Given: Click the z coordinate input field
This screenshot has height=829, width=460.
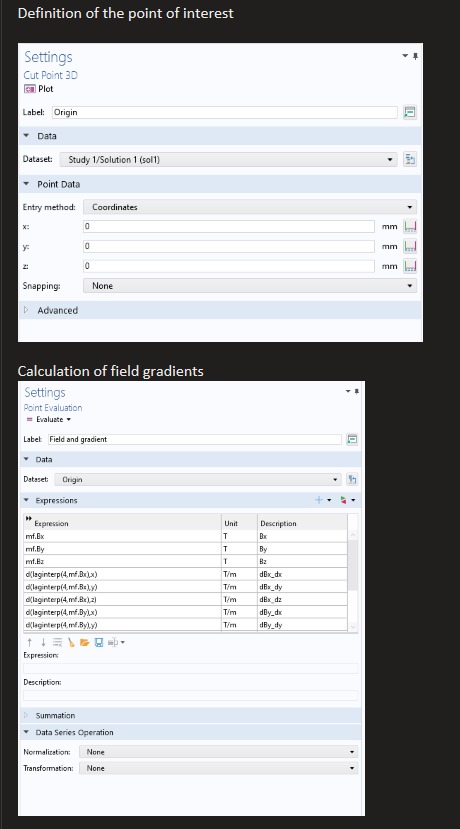Looking at the screenshot, I should coord(229,266).
